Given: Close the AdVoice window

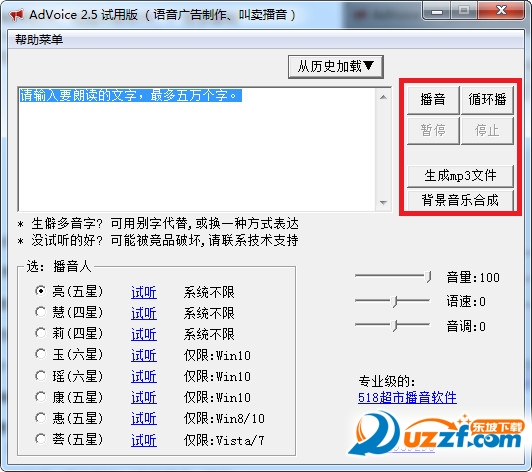Looking at the screenshot, I should pos(501,11).
